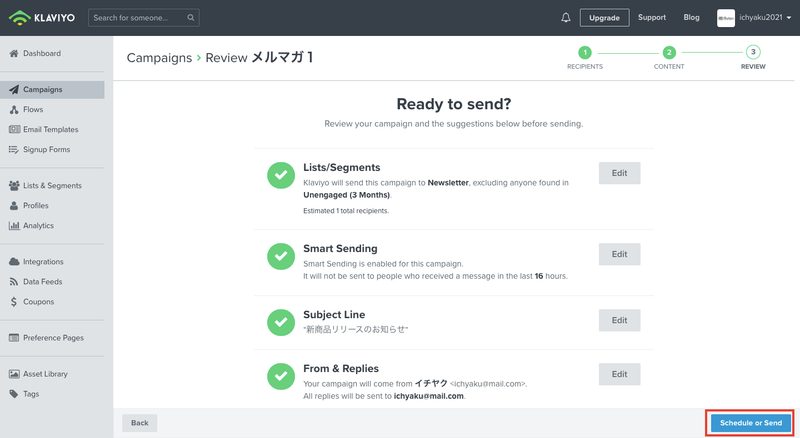Open the Blog link

[x=691, y=17]
